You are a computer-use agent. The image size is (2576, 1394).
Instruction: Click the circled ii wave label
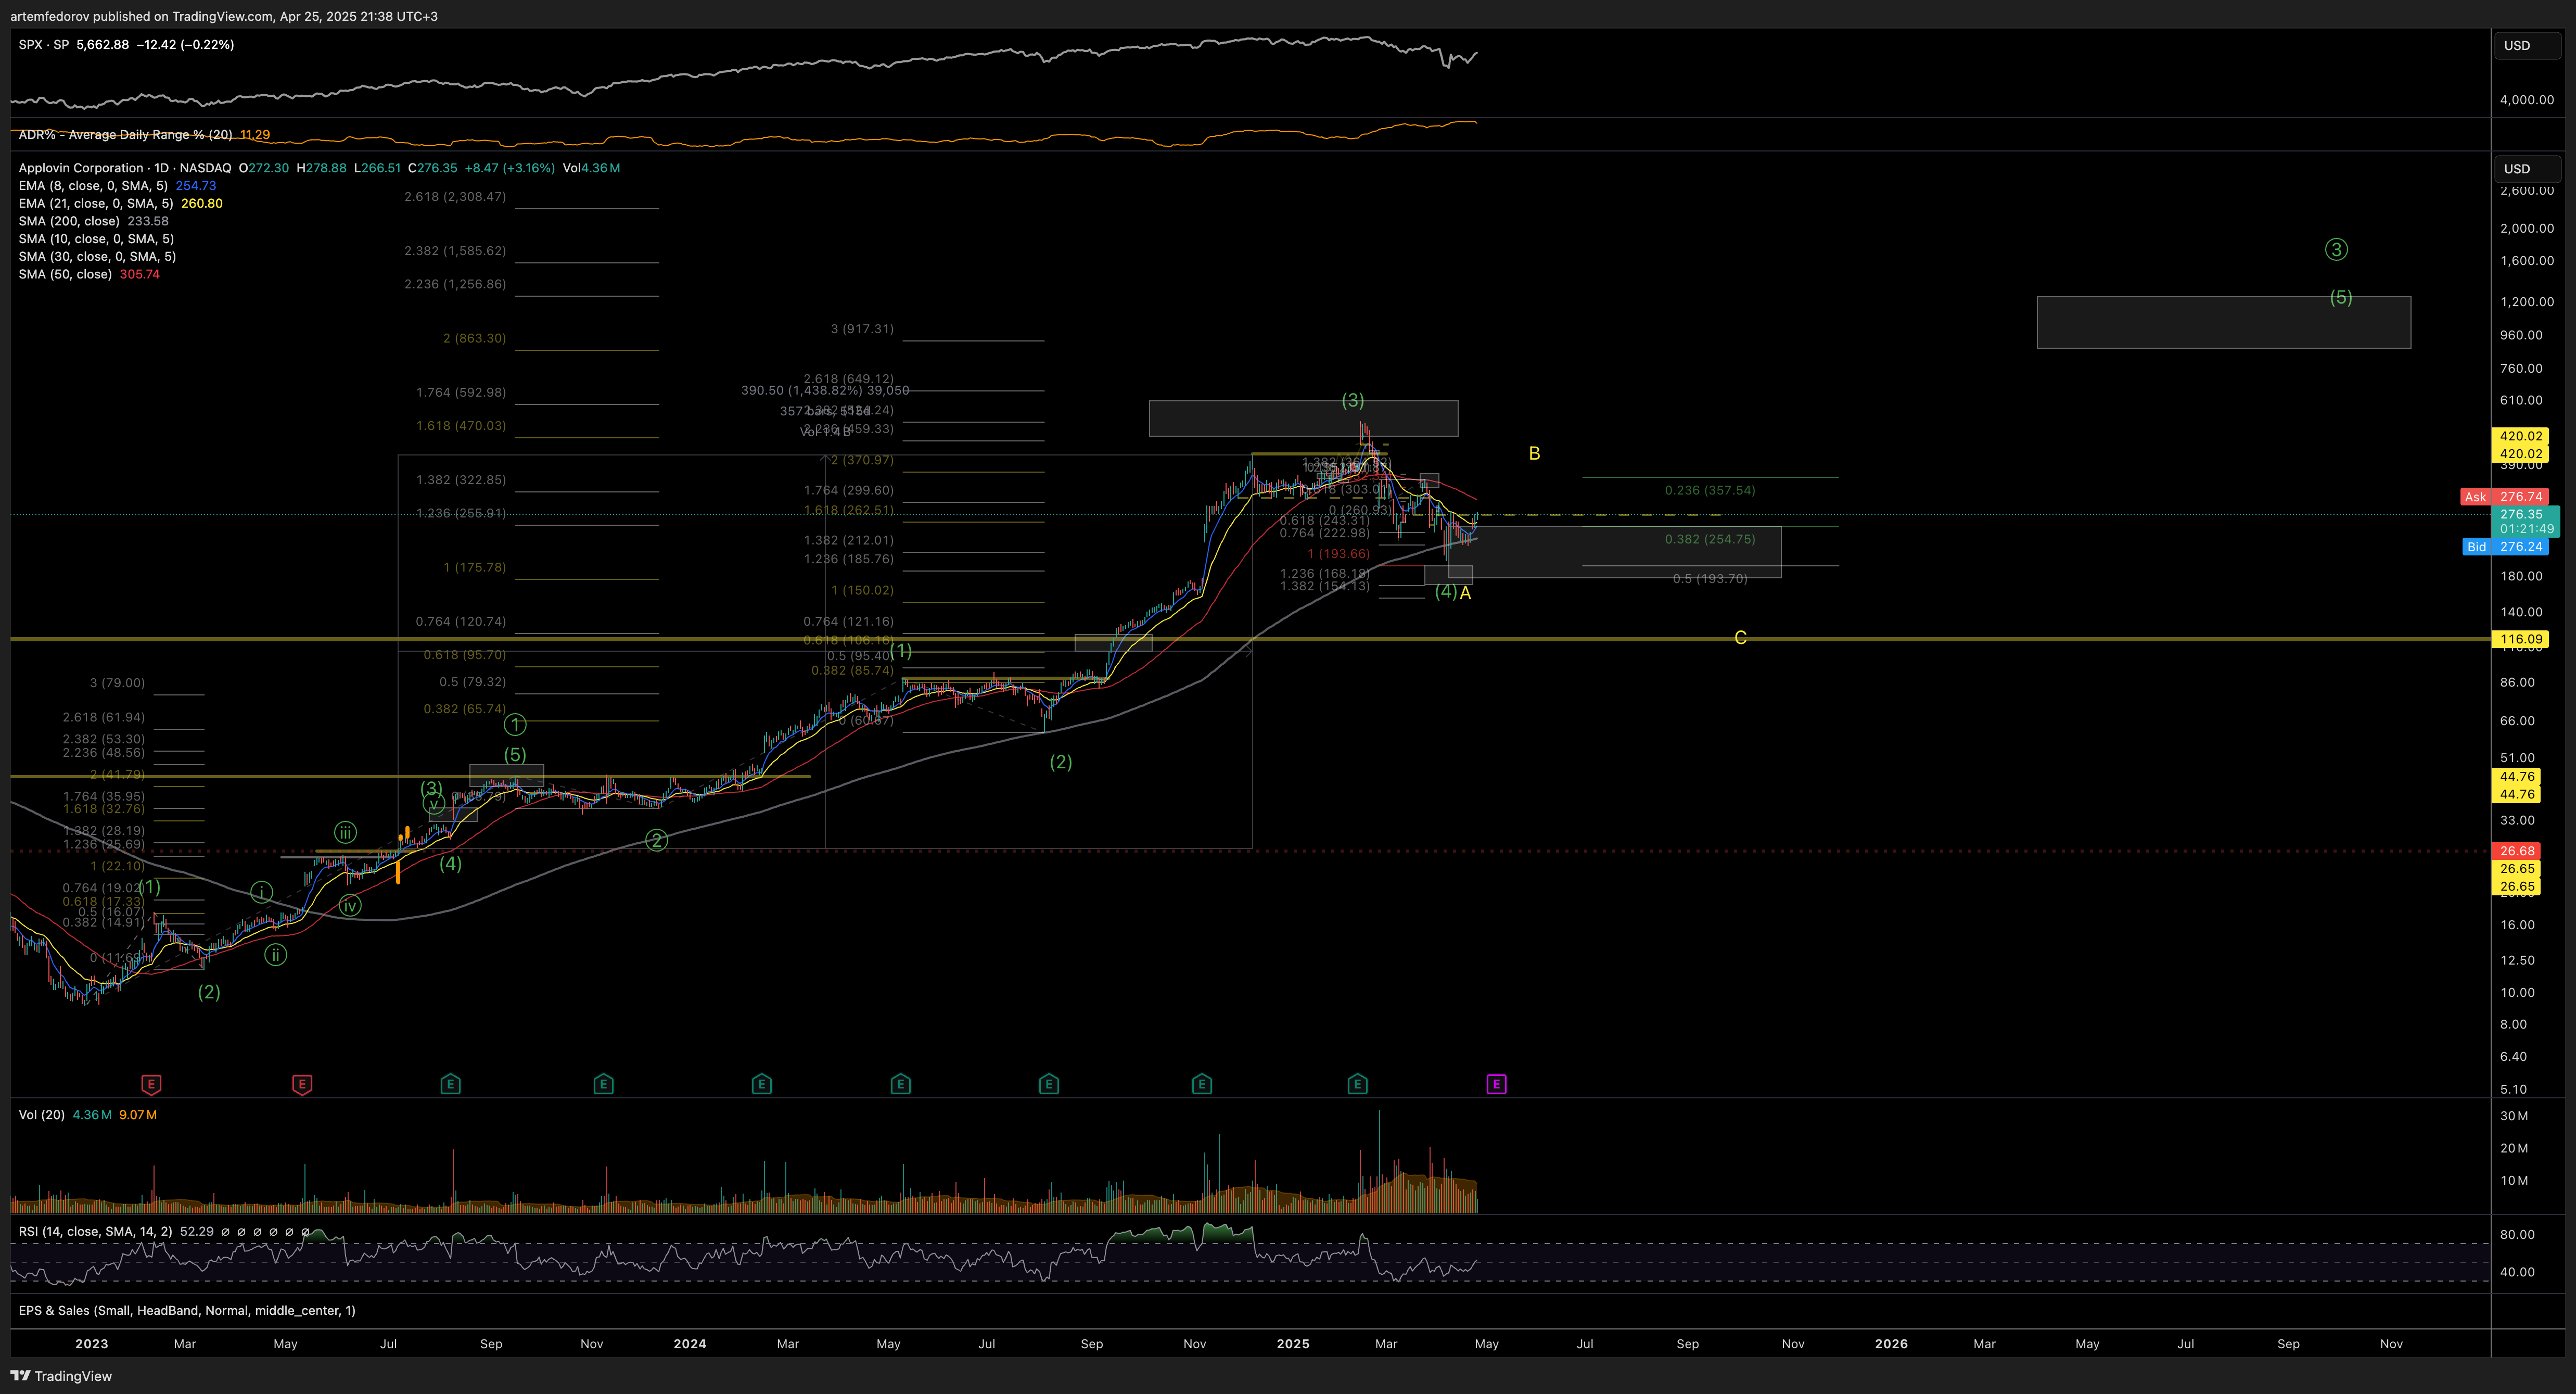pyautogui.click(x=275, y=955)
